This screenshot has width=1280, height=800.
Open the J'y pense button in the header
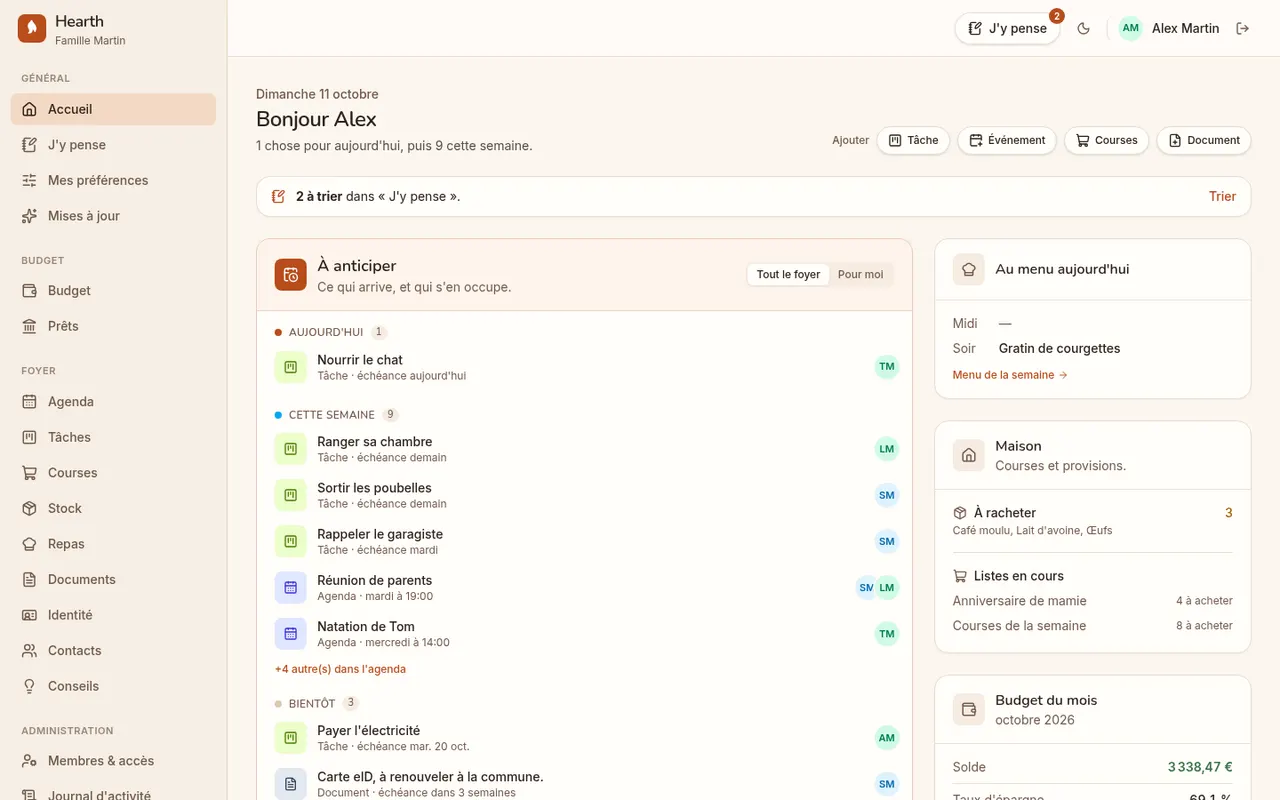[x=1007, y=28]
